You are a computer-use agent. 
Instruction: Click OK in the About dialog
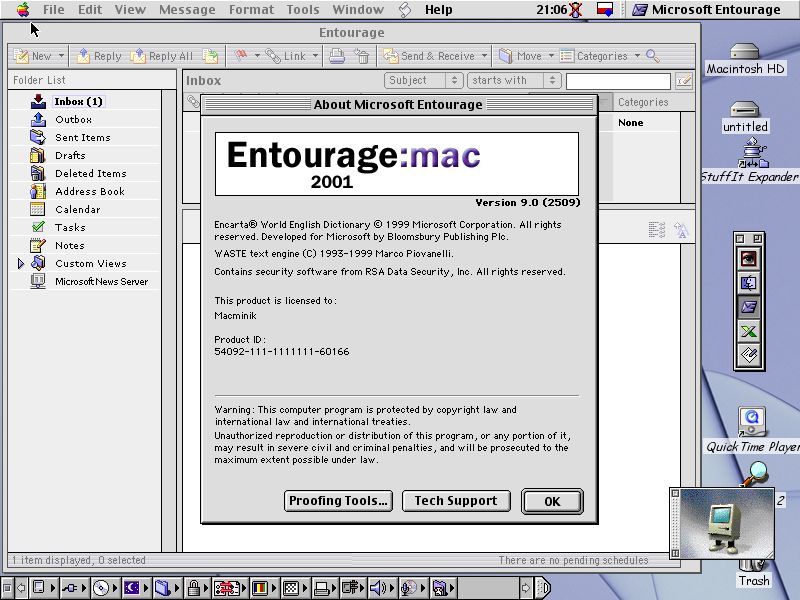click(552, 501)
